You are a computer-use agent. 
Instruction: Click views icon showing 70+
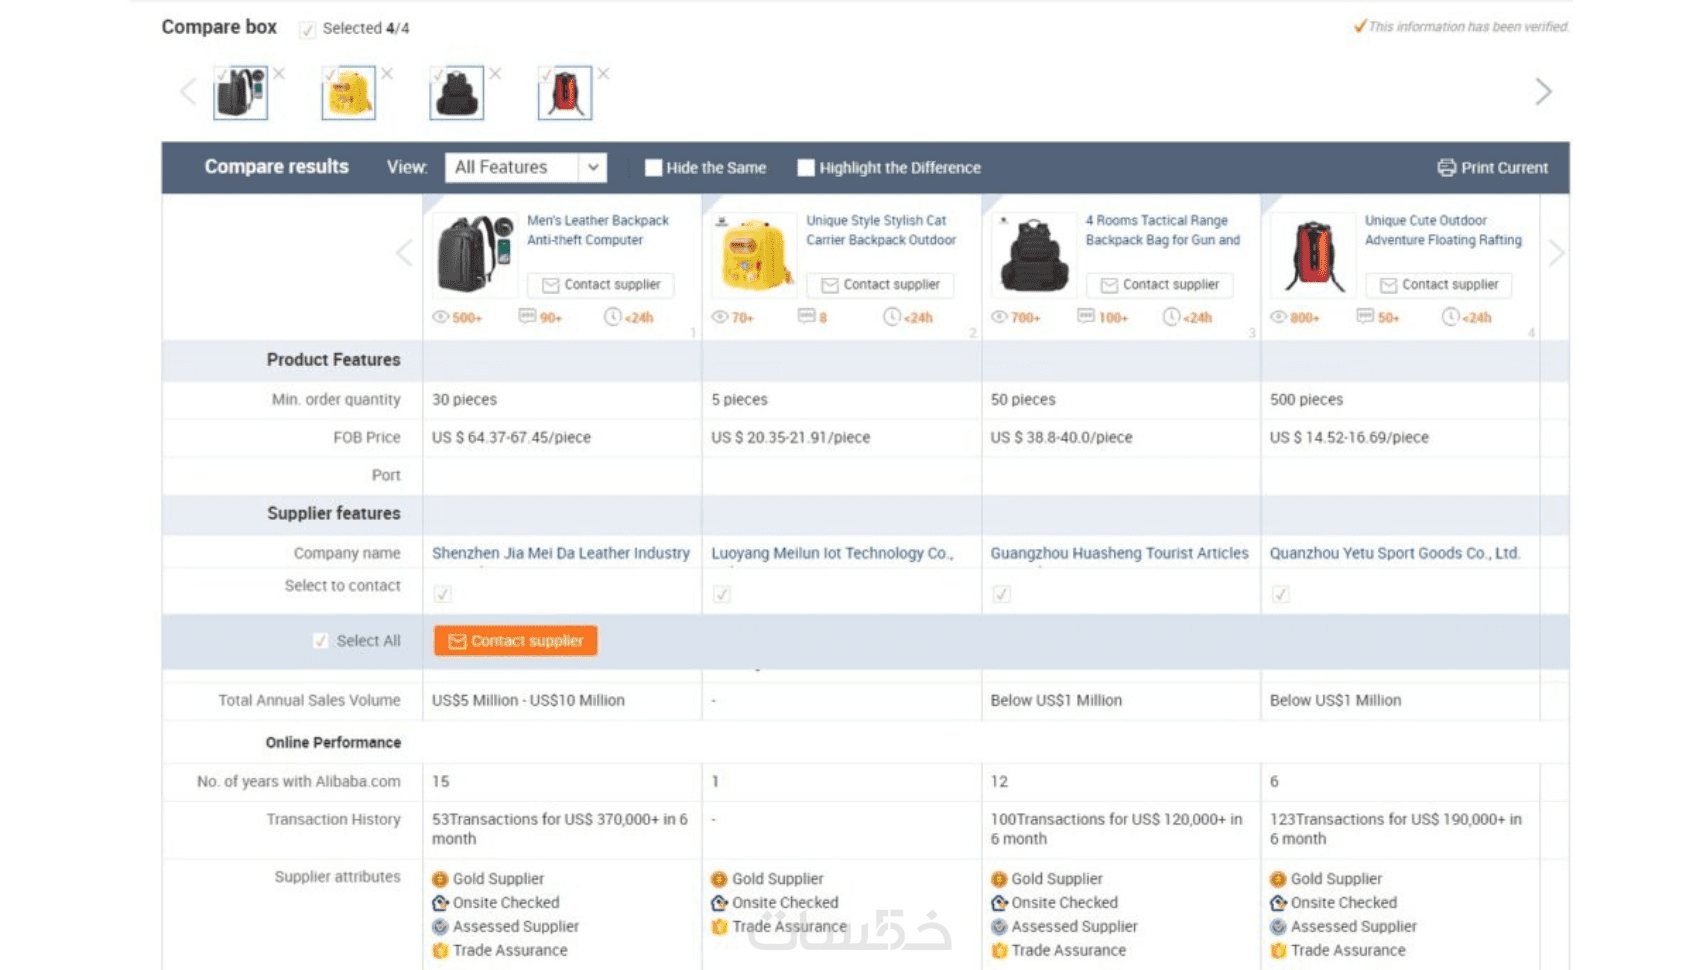[719, 317]
